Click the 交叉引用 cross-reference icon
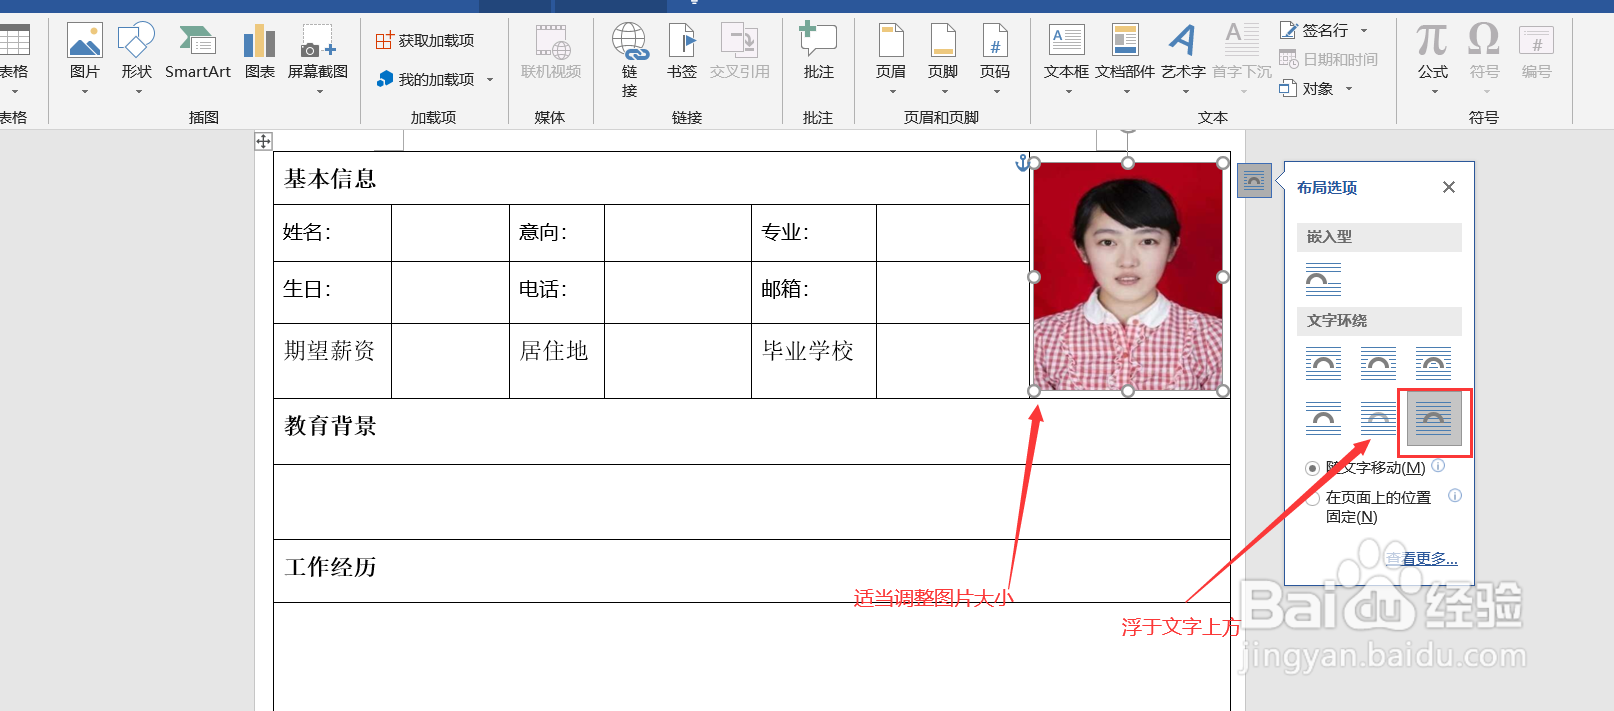Image resolution: width=1614 pixels, height=711 pixels. [740, 41]
